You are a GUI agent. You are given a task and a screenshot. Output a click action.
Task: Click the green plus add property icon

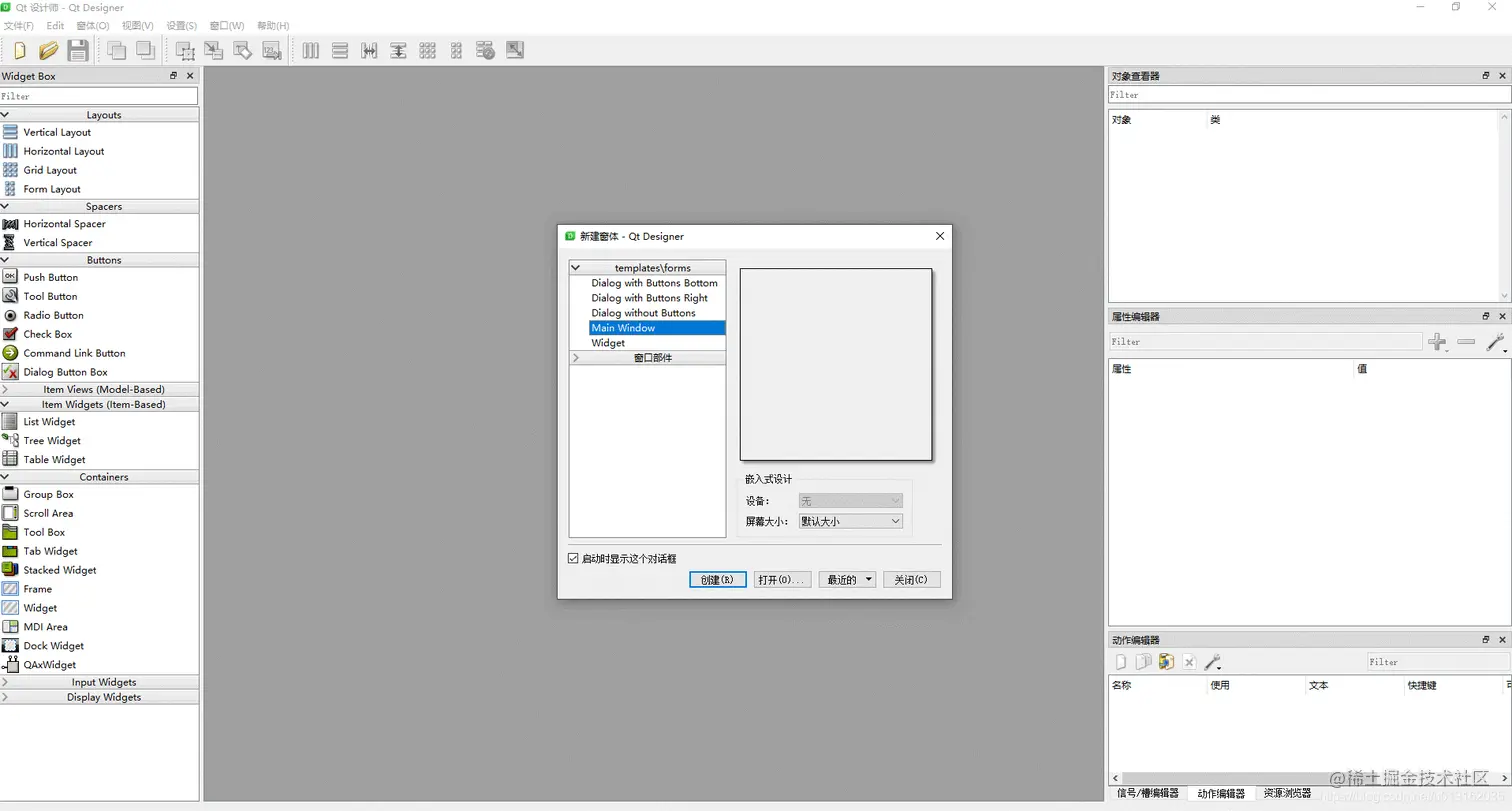[x=1438, y=342]
